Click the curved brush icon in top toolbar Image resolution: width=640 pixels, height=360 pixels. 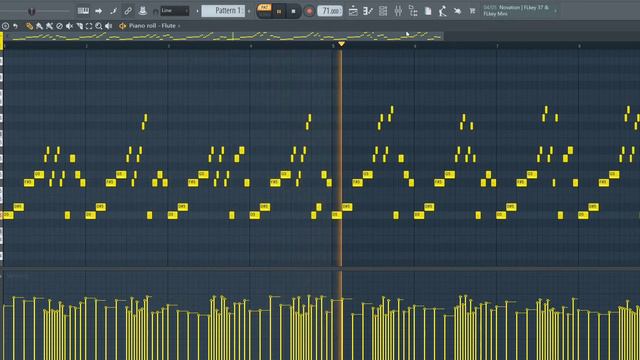pyautogui.click(x=113, y=11)
